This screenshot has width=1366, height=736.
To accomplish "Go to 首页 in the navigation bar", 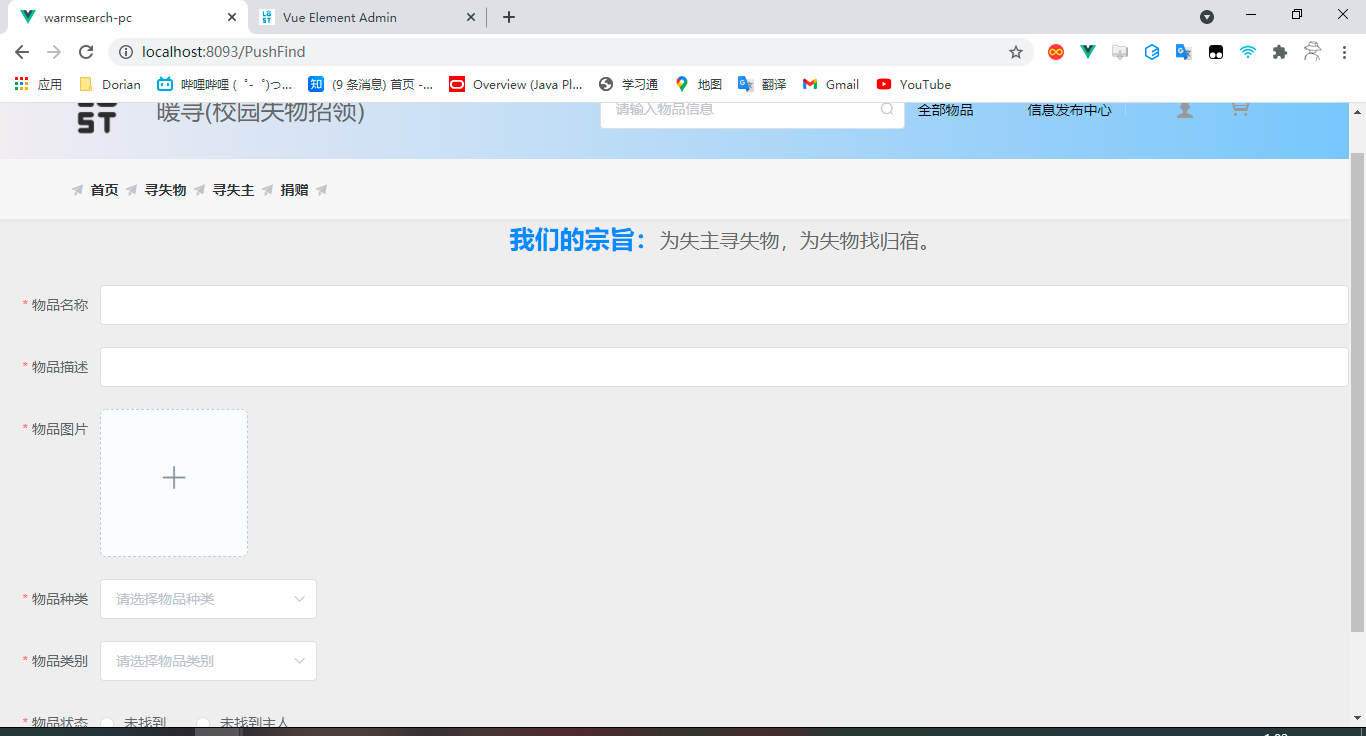I will (104, 190).
